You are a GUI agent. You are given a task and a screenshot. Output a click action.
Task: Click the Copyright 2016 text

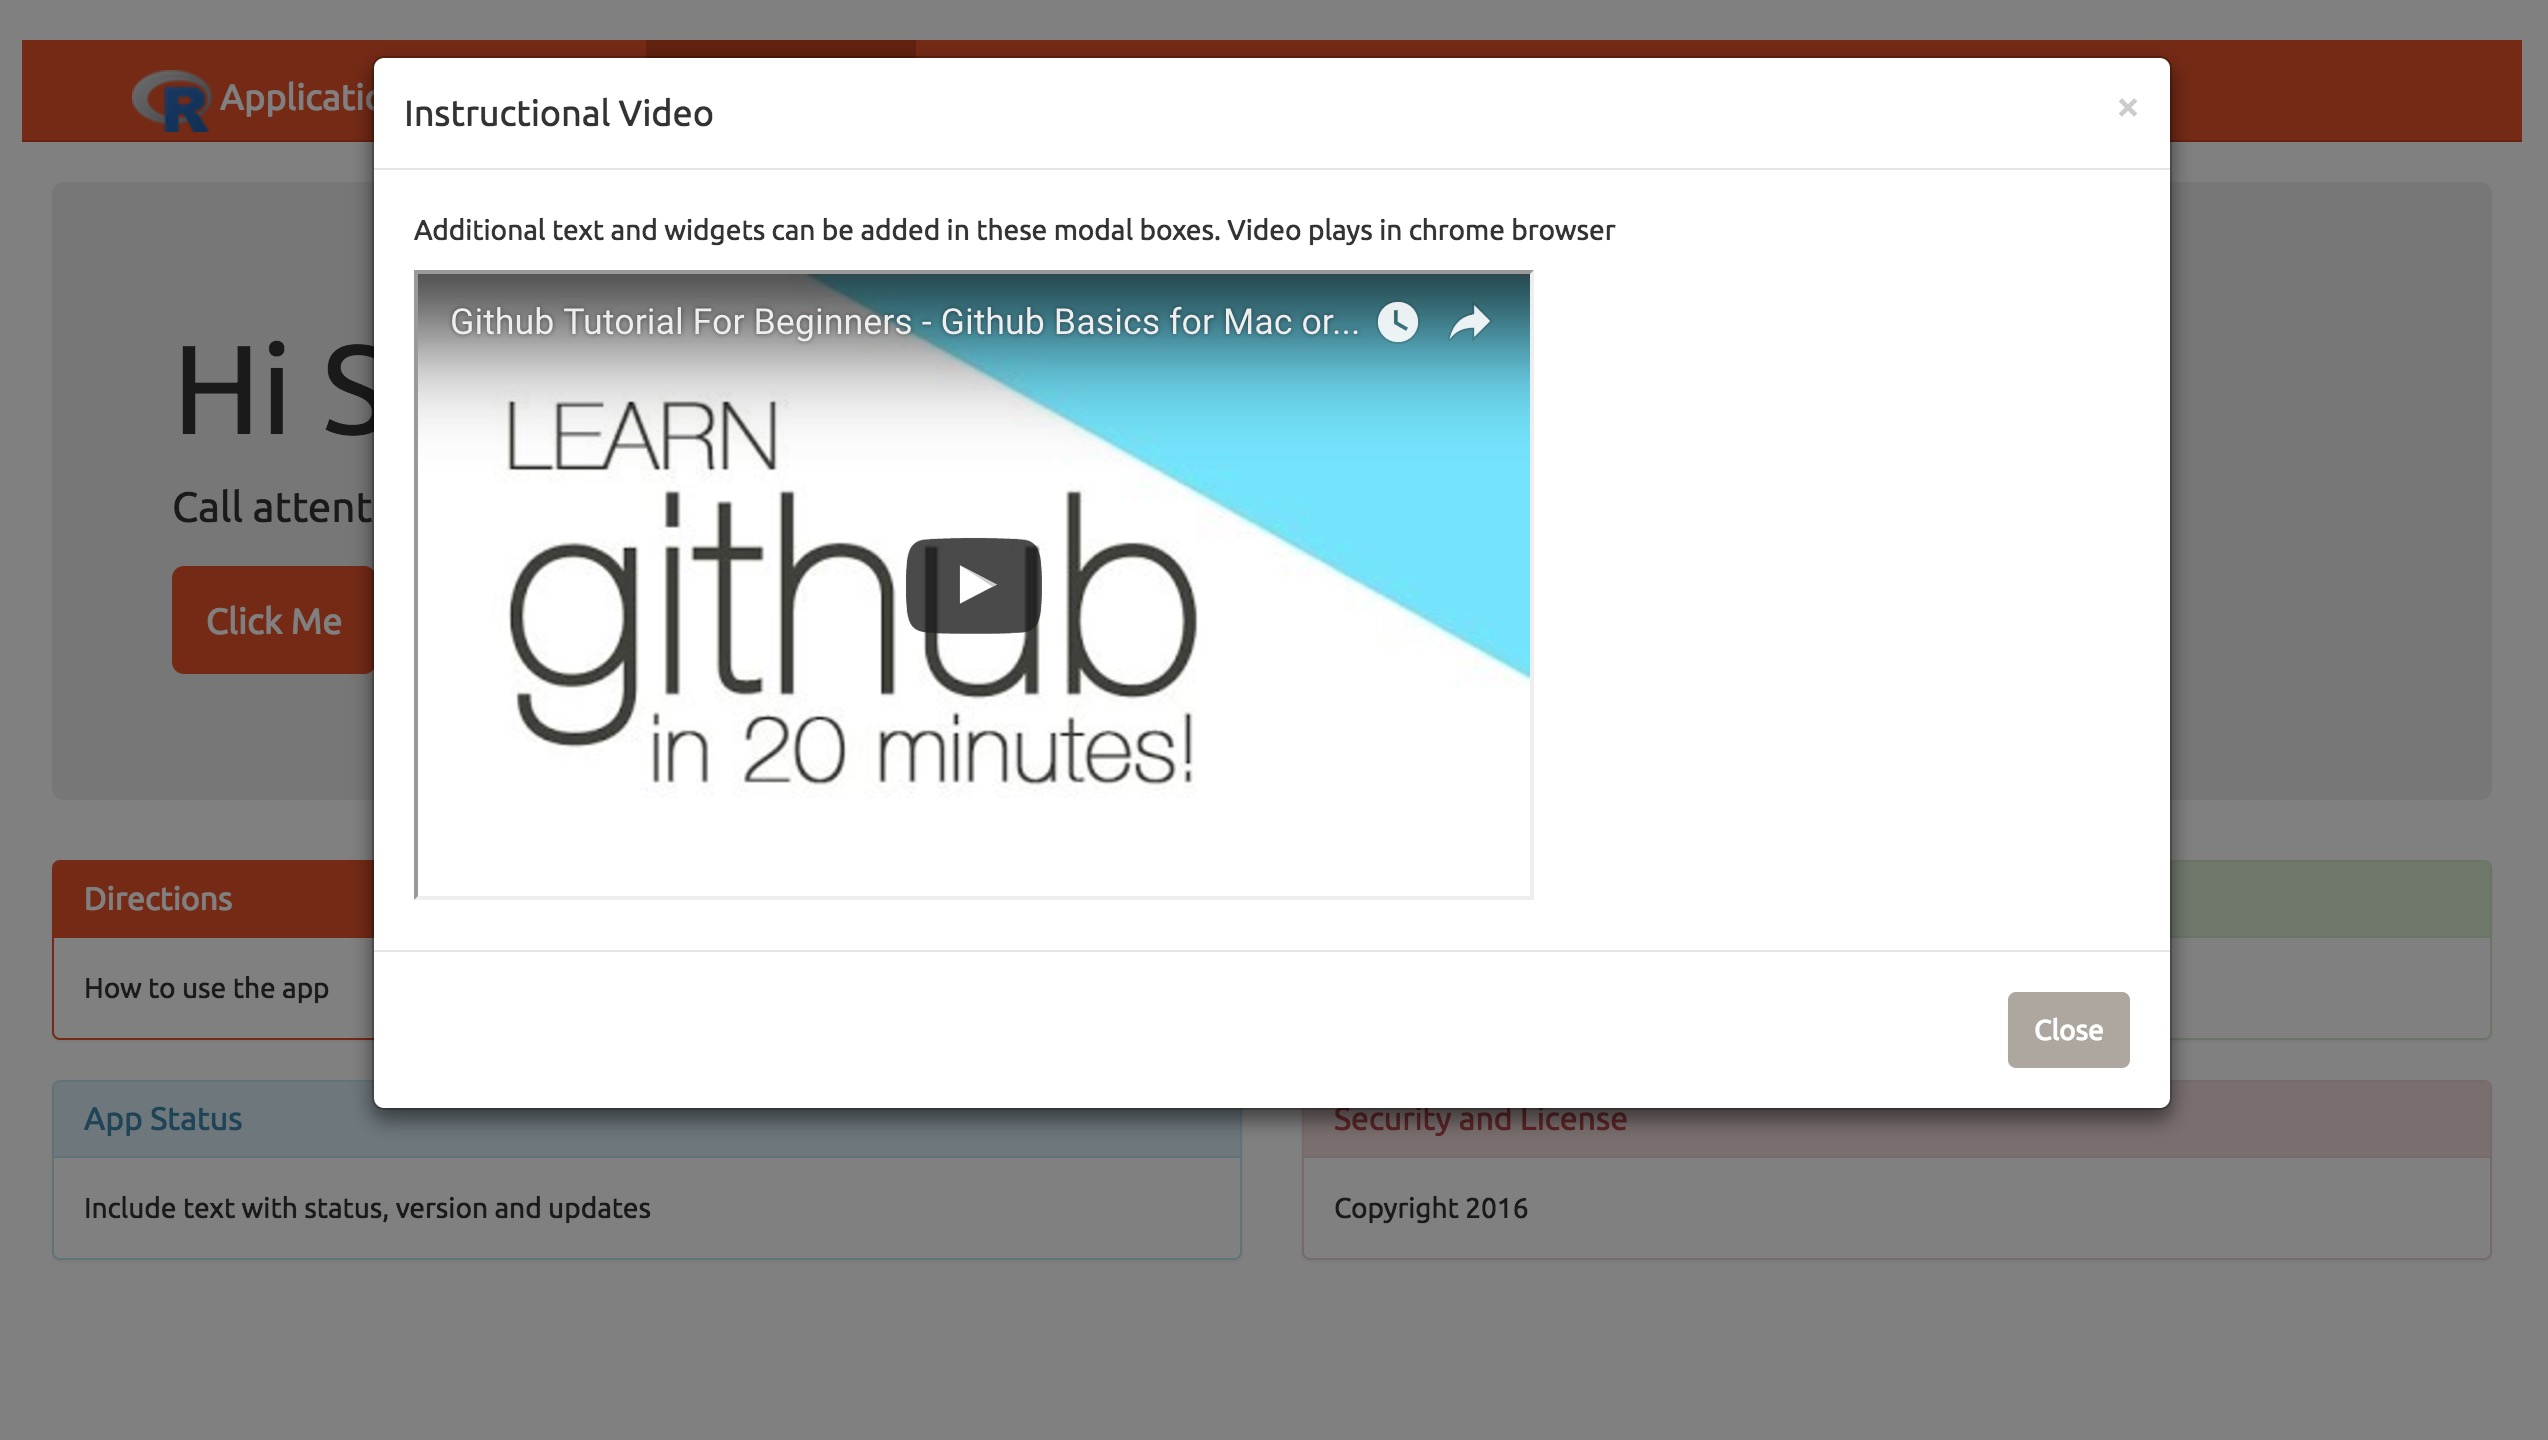[x=1430, y=1208]
